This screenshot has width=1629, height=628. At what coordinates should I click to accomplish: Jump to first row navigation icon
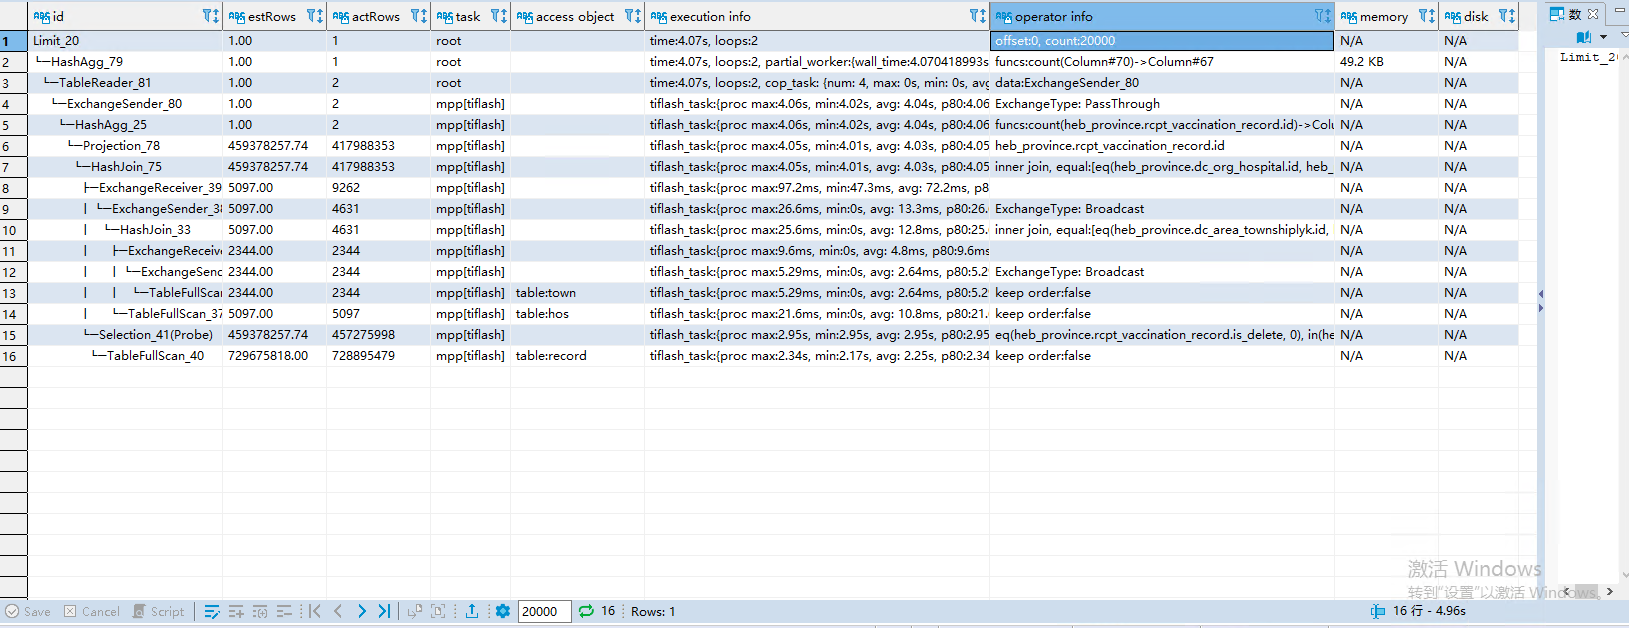[x=315, y=611]
